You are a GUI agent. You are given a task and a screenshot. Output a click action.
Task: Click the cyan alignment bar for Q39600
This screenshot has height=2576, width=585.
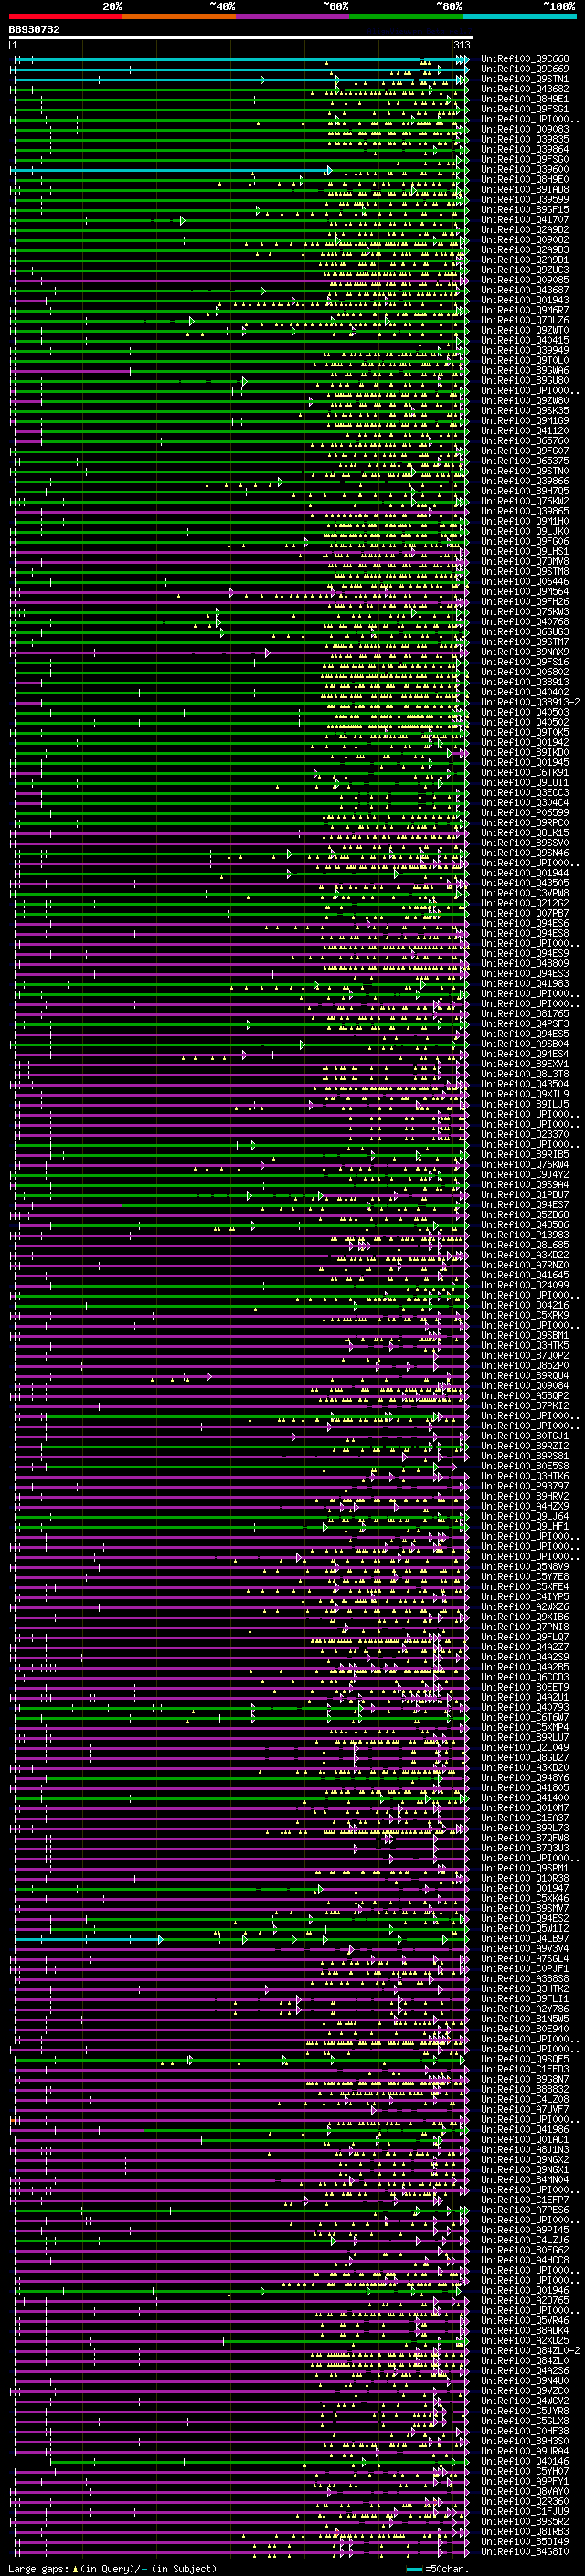point(171,171)
